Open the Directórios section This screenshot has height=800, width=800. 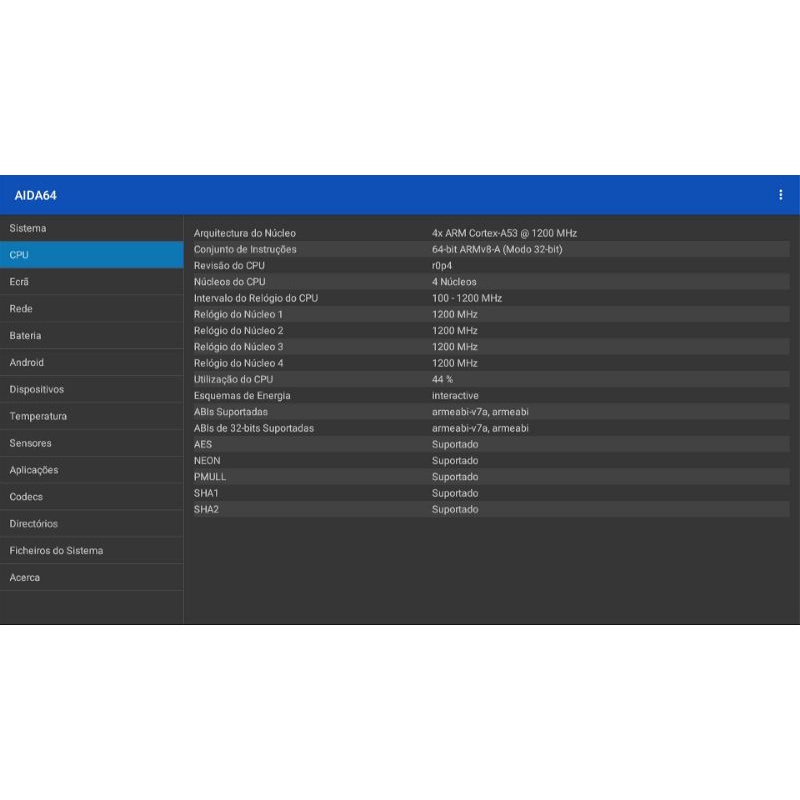[91, 523]
